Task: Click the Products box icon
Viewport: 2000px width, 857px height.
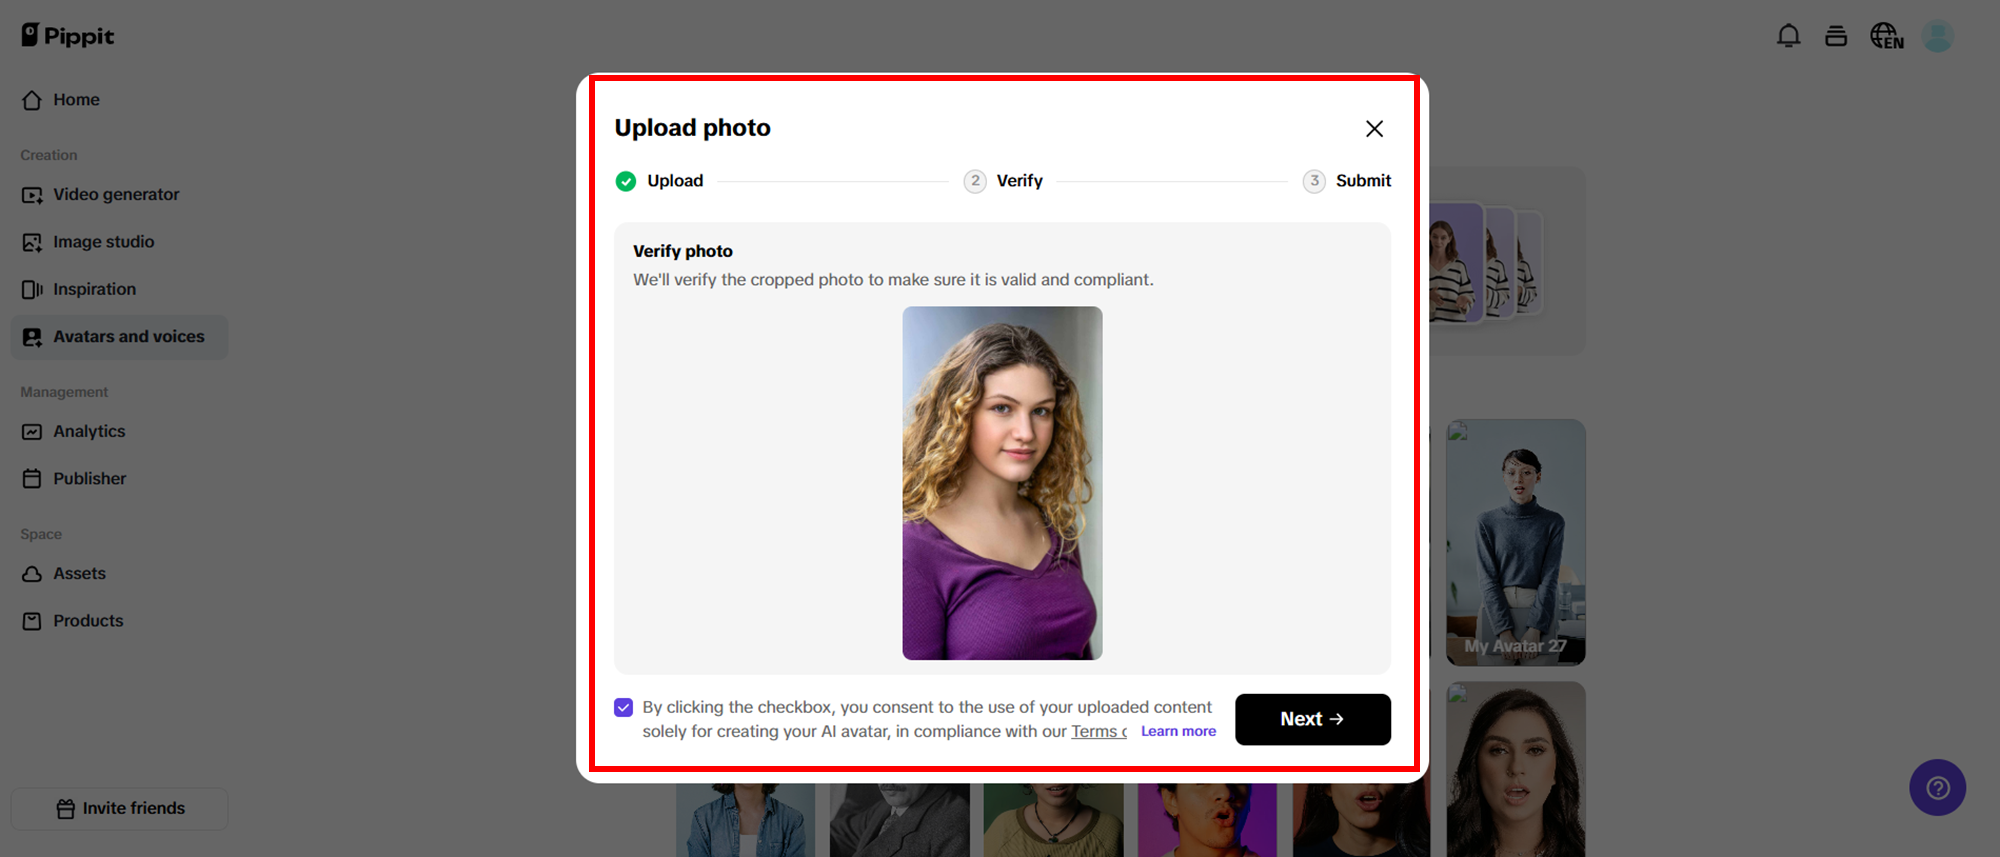Action: coord(32,621)
